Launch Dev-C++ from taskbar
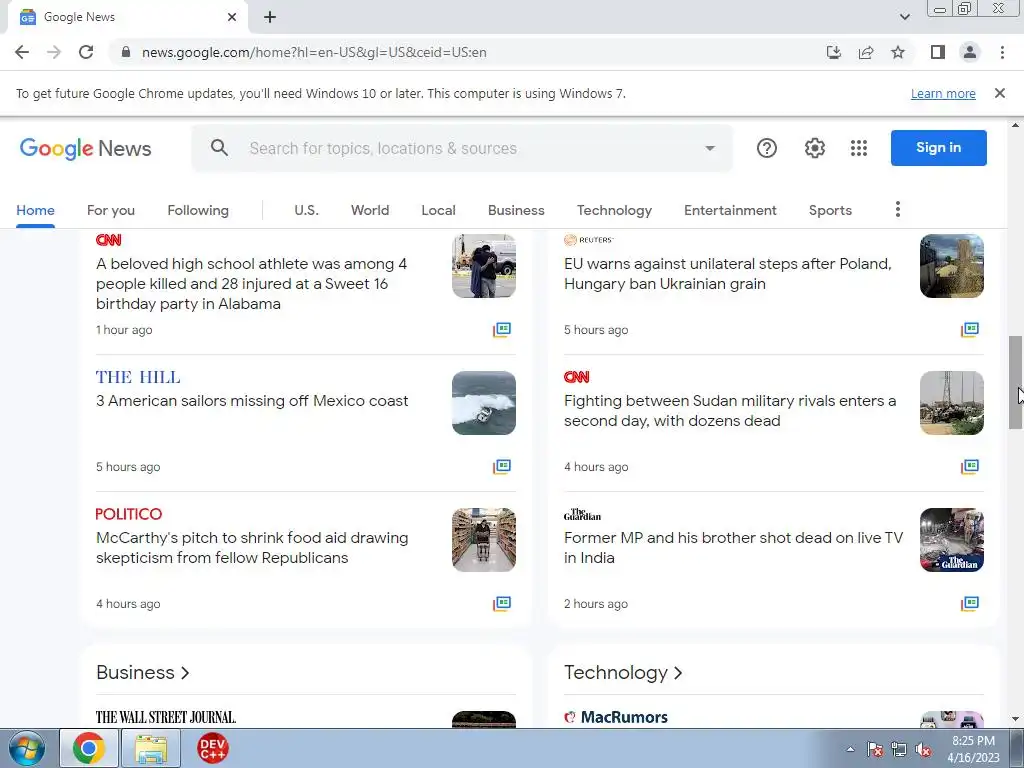The width and height of the screenshot is (1024, 768). 212,748
